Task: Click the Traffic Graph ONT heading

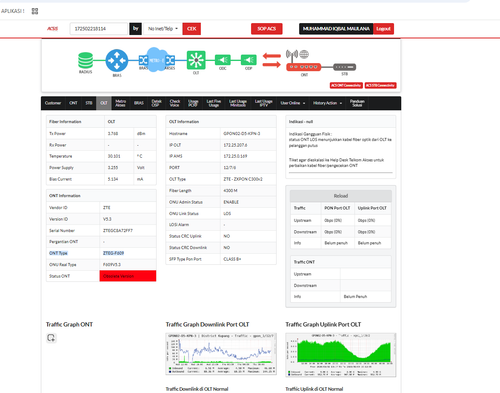Action: pos(69,324)
